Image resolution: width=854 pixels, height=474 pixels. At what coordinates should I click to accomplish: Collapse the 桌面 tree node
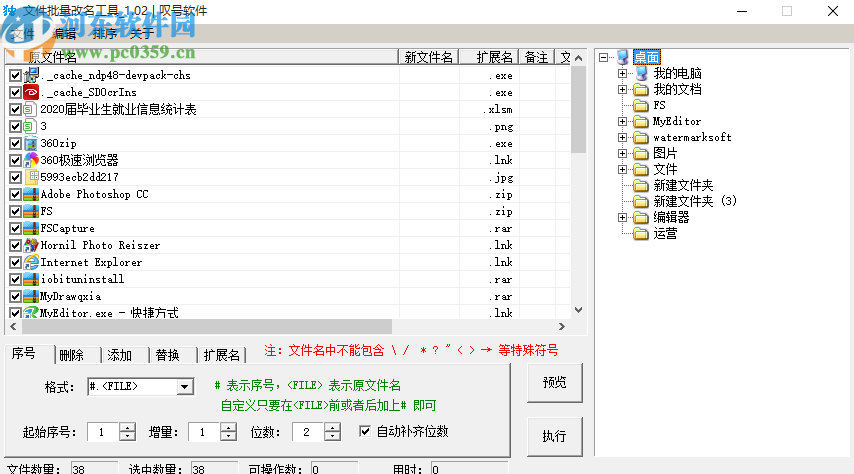pos(603,57)
